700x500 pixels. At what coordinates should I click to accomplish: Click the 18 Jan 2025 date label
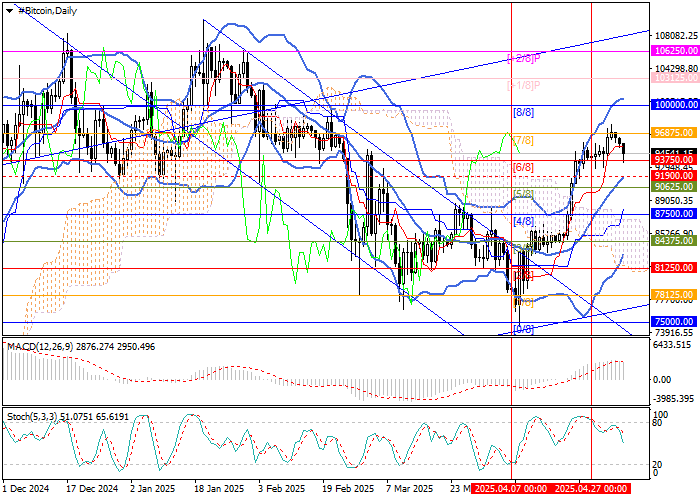(218, 490)
